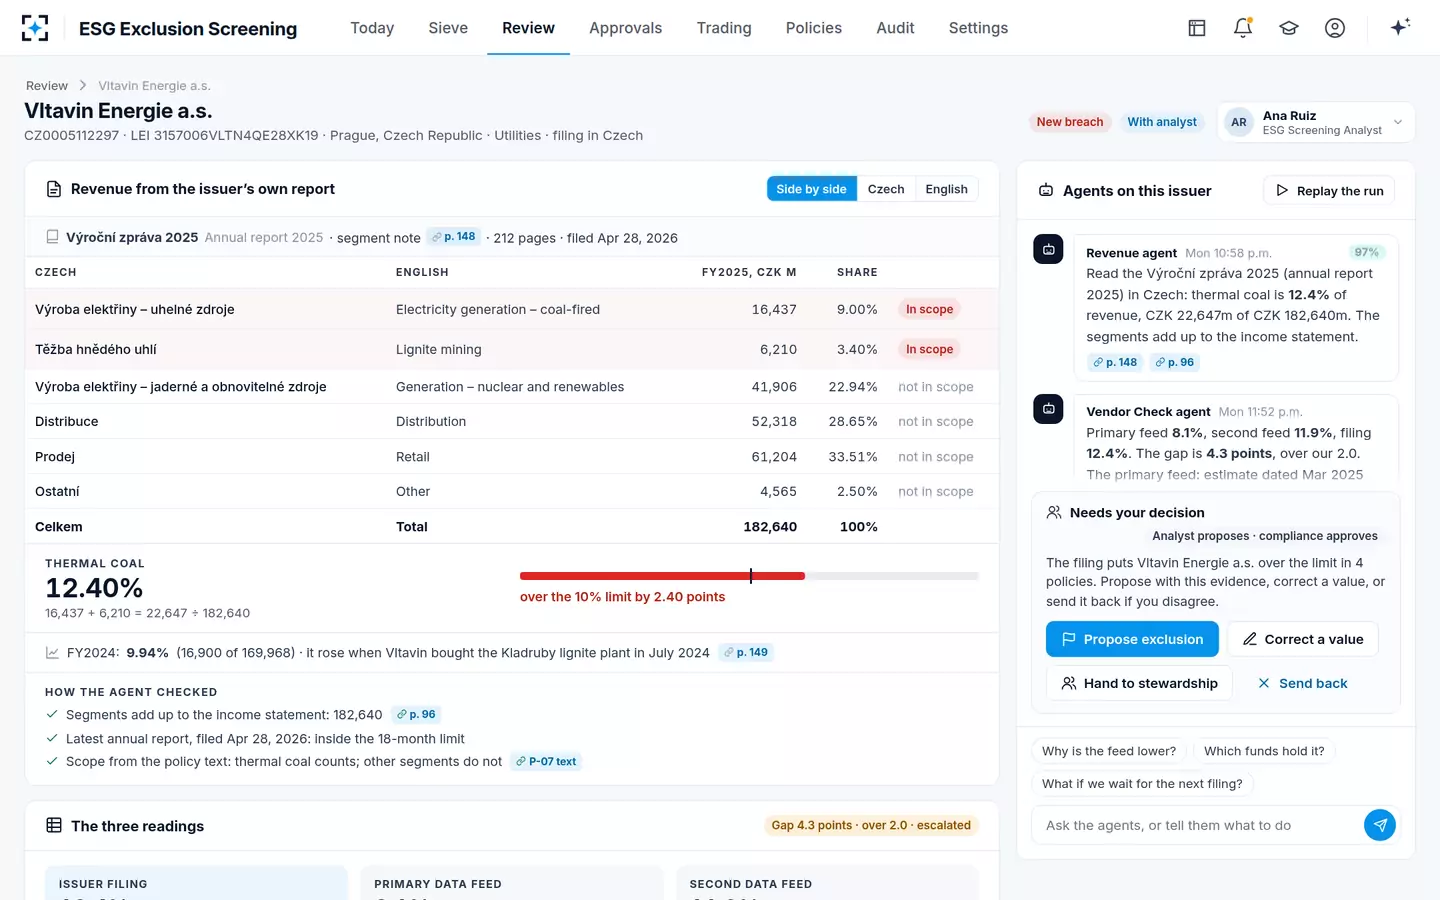This screenshot has height=900, width=1440.
Task: Open the Approvals tab
Action: coord(625,28)
